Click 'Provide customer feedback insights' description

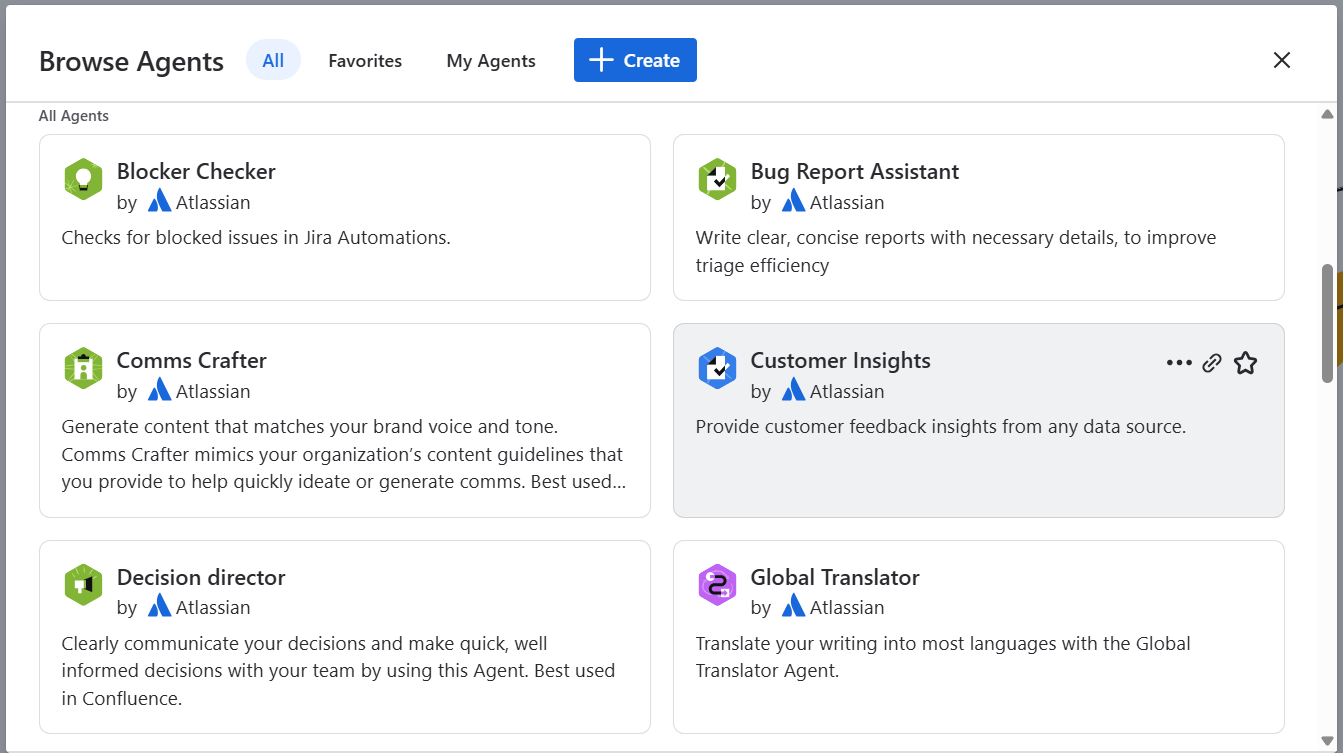coord(941,427)
